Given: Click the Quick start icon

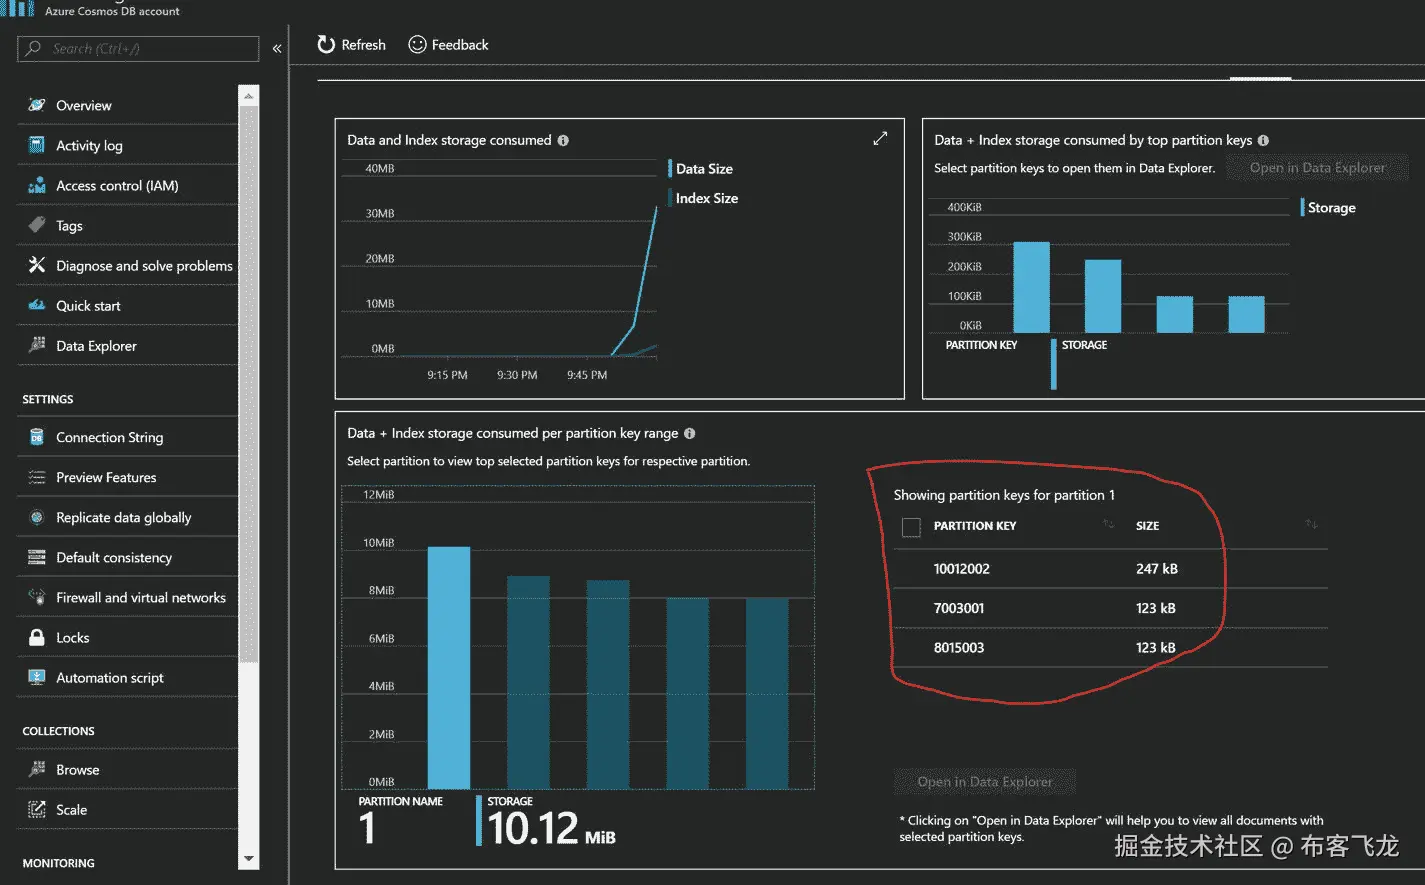Looking at the screenshot, I should tap(37, 305).
